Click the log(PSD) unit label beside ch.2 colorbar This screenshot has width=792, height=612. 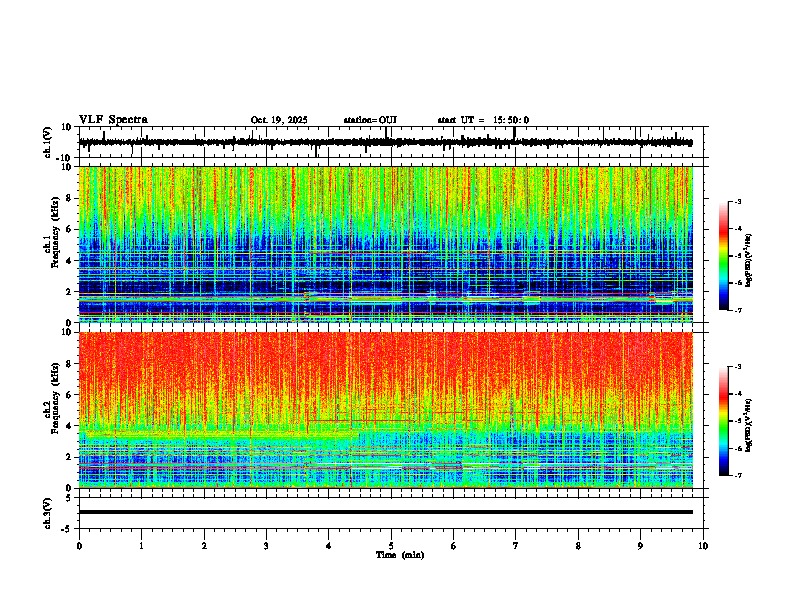749,425
